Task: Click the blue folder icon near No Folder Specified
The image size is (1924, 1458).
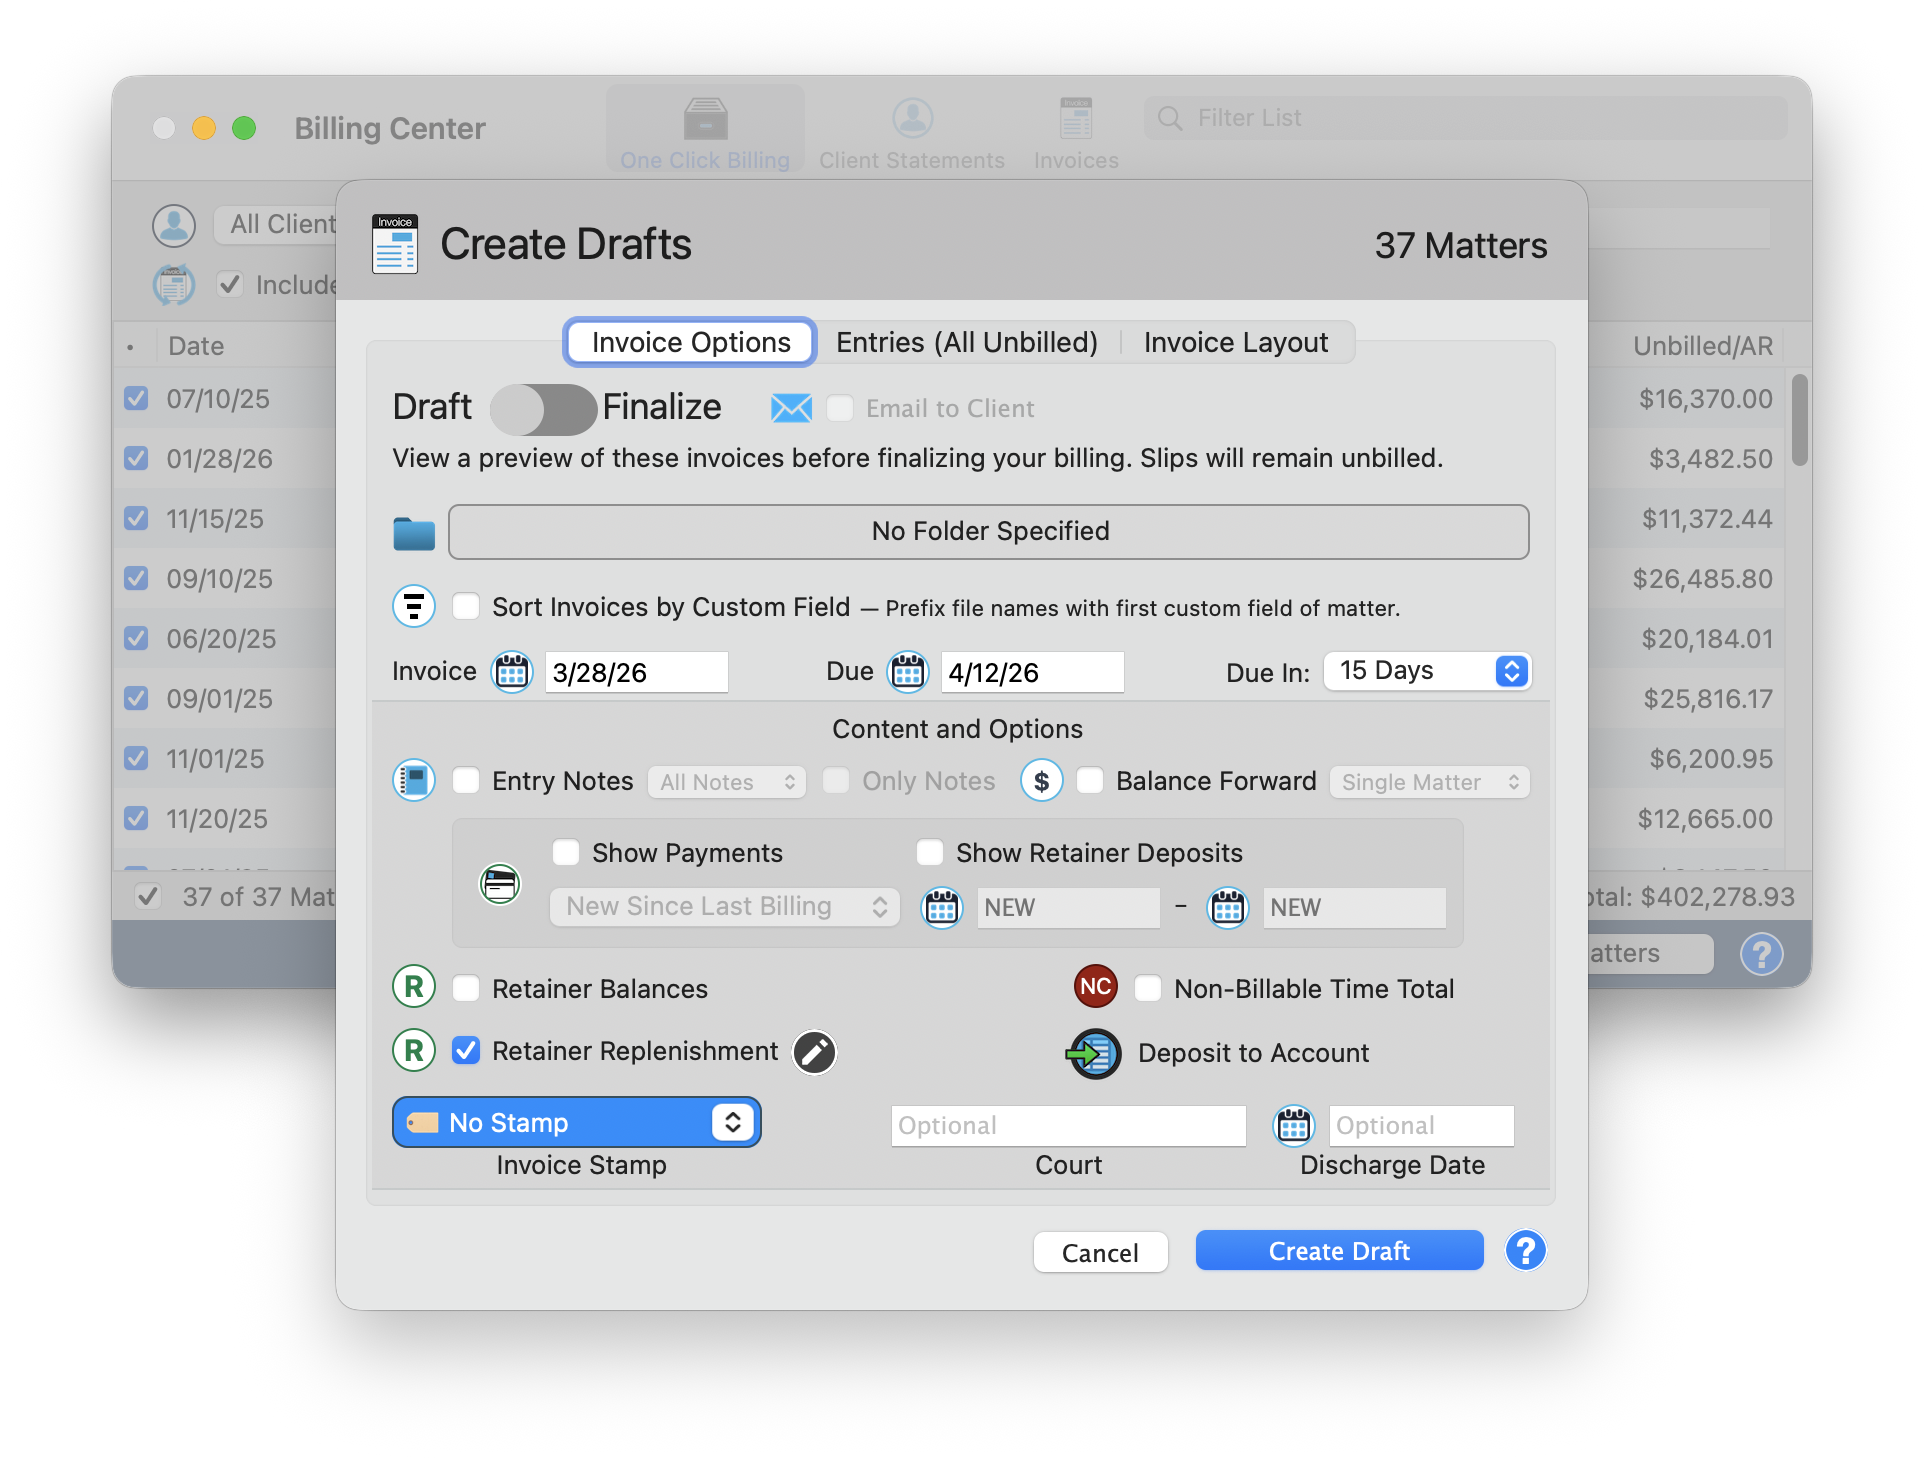Action: tap(413, 531)
